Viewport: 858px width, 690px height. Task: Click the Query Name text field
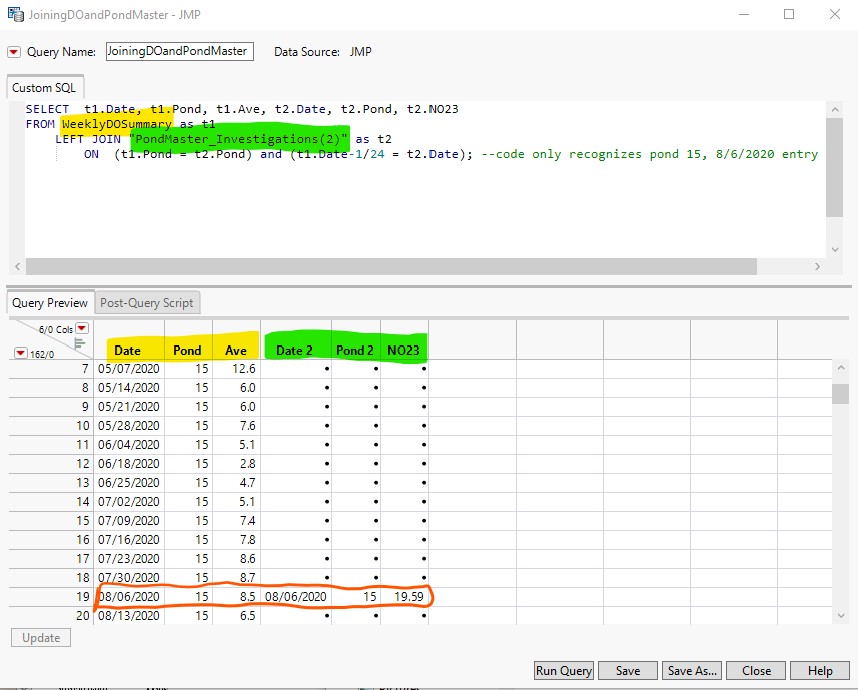coord(179,52)
